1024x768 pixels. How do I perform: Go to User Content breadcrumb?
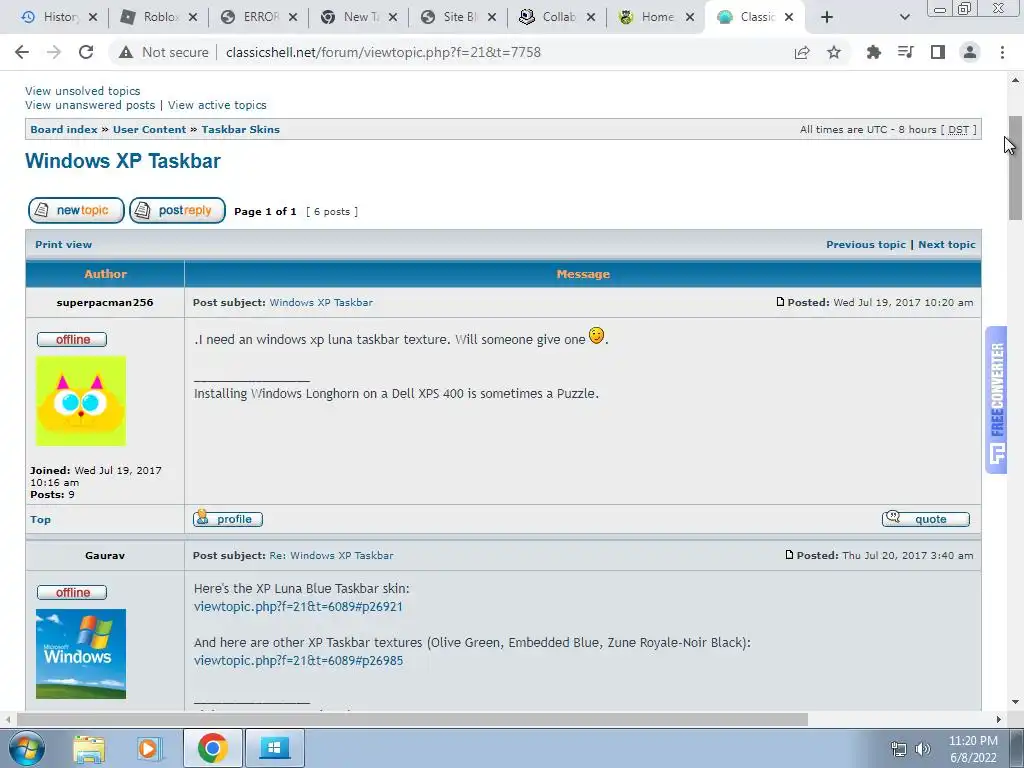pyautogui.click(x=150, y=129)
